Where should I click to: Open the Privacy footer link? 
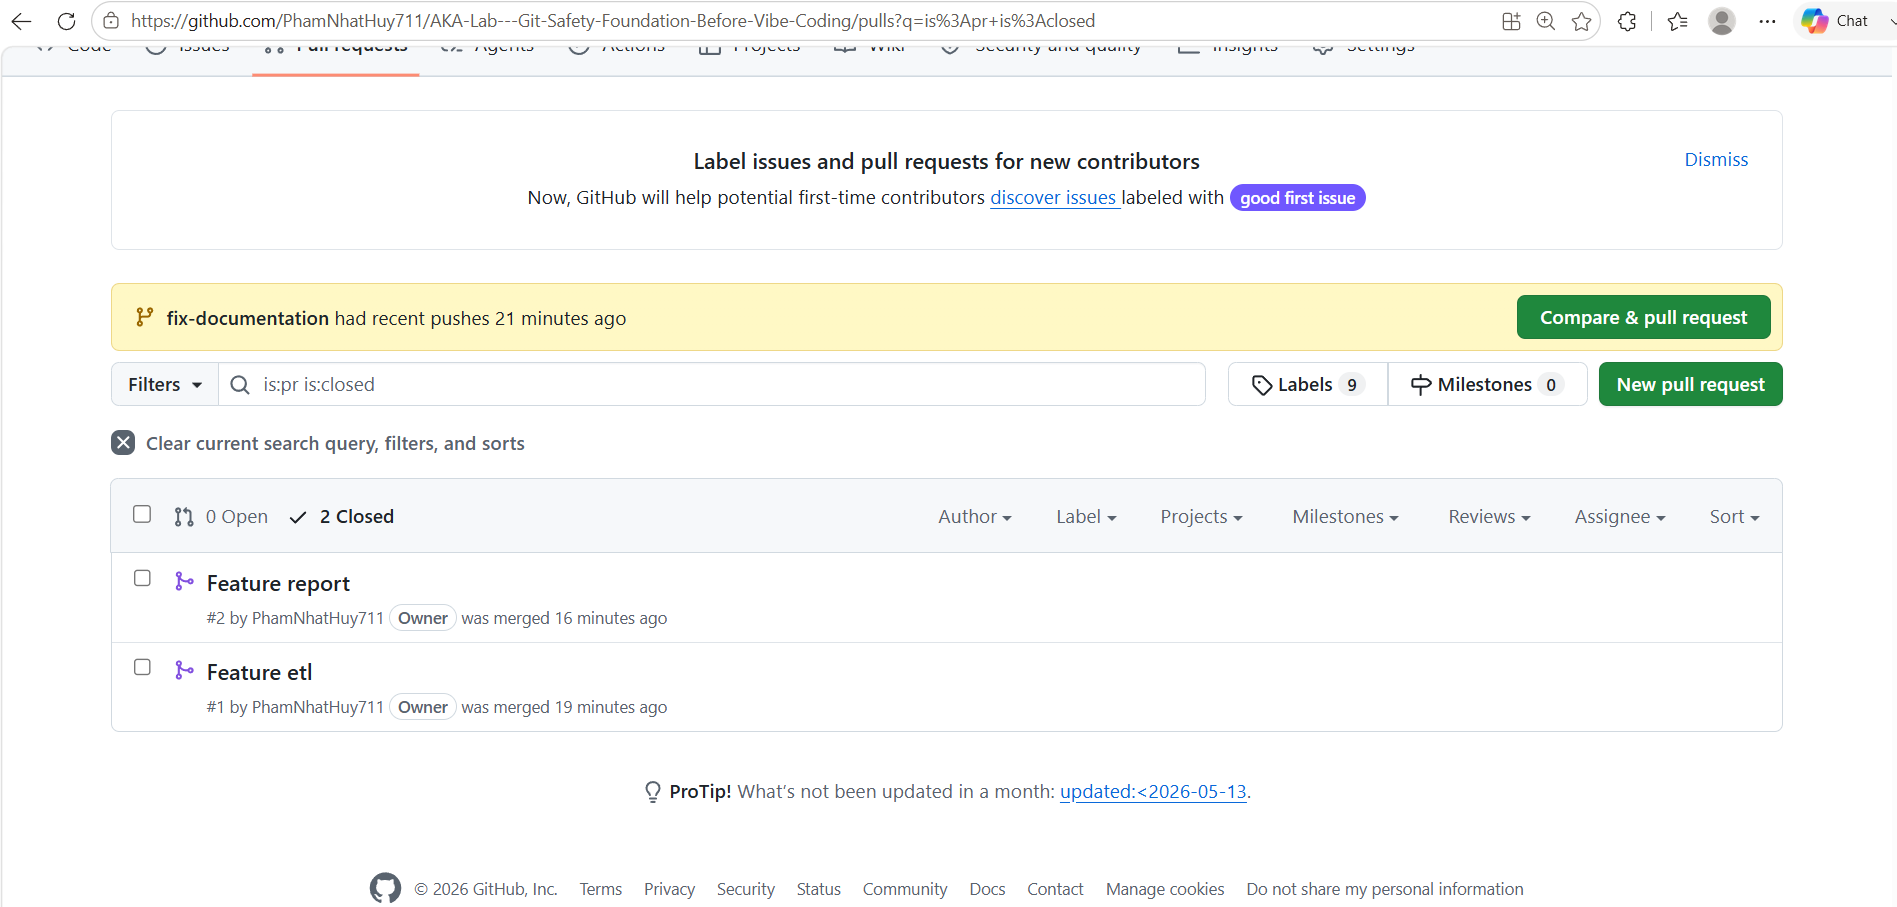[x=669, y=889]
